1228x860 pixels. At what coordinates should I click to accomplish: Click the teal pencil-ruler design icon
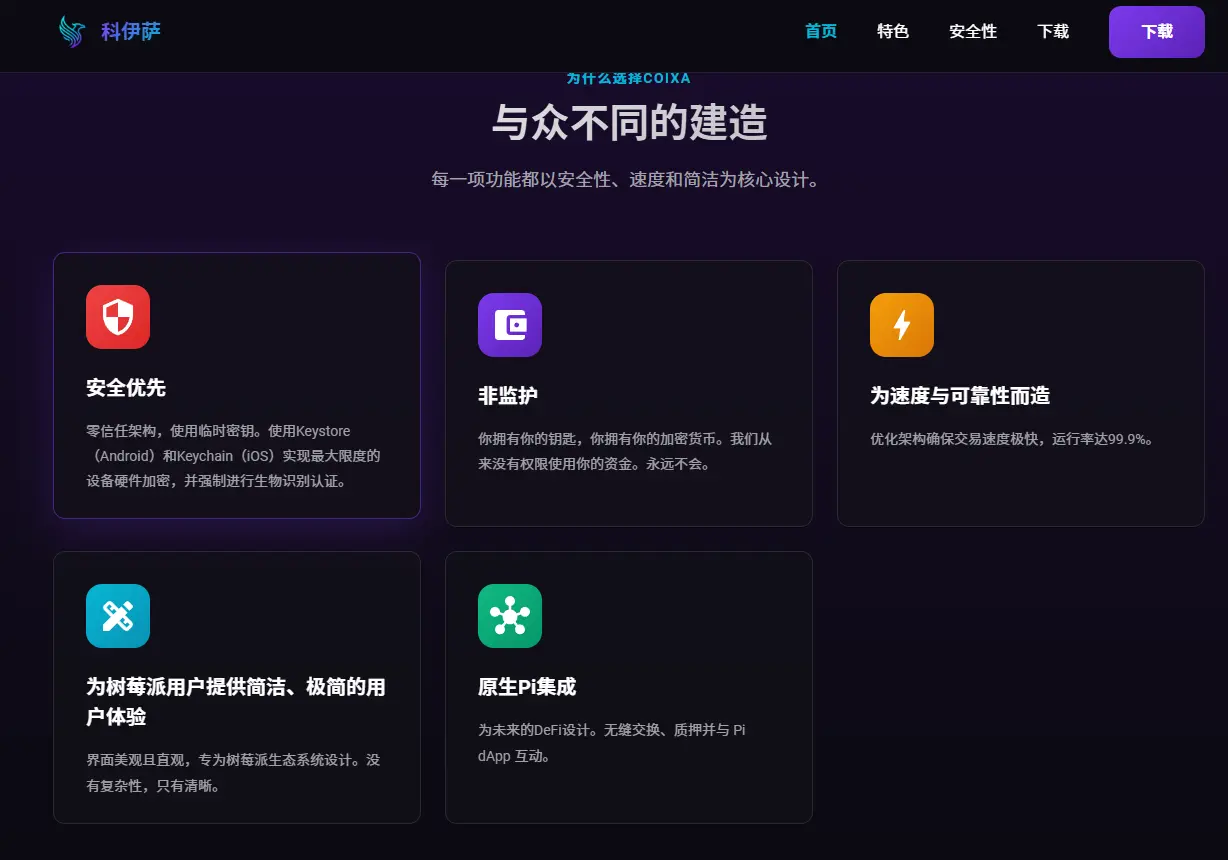coord(118,616)
